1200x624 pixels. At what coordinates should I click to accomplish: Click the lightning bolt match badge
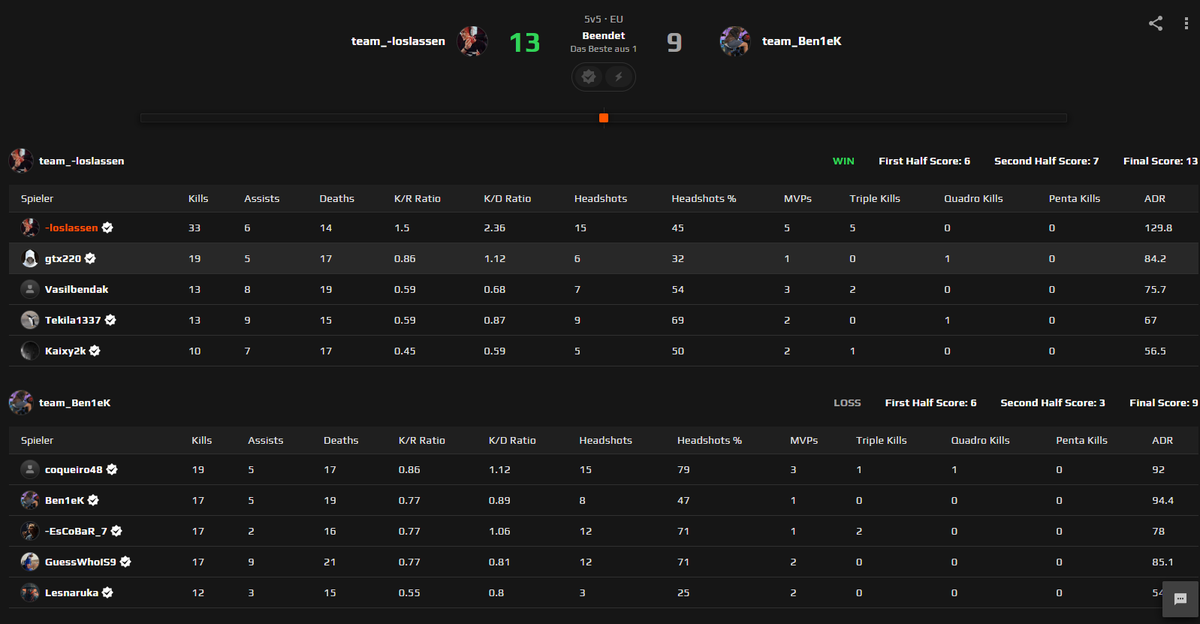[x=618, y=77]
